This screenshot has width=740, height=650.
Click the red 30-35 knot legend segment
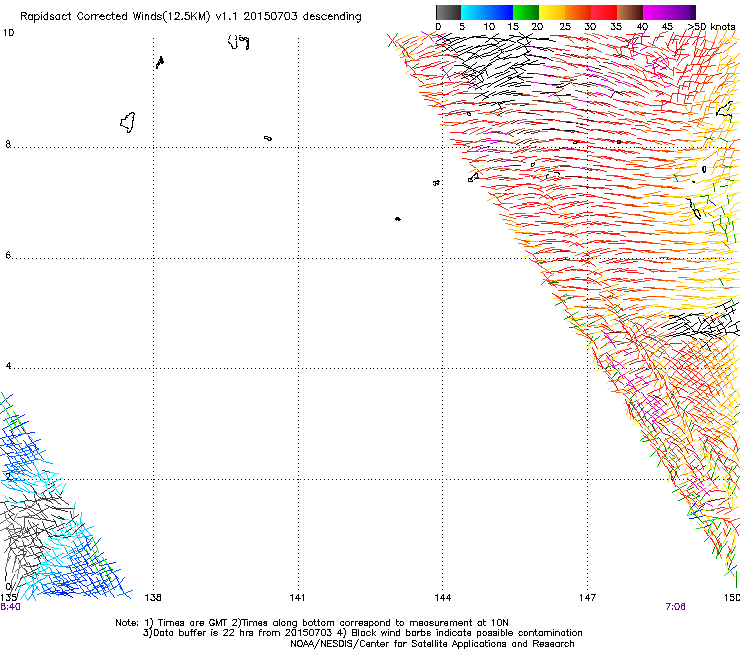click(x=604, y=12)
